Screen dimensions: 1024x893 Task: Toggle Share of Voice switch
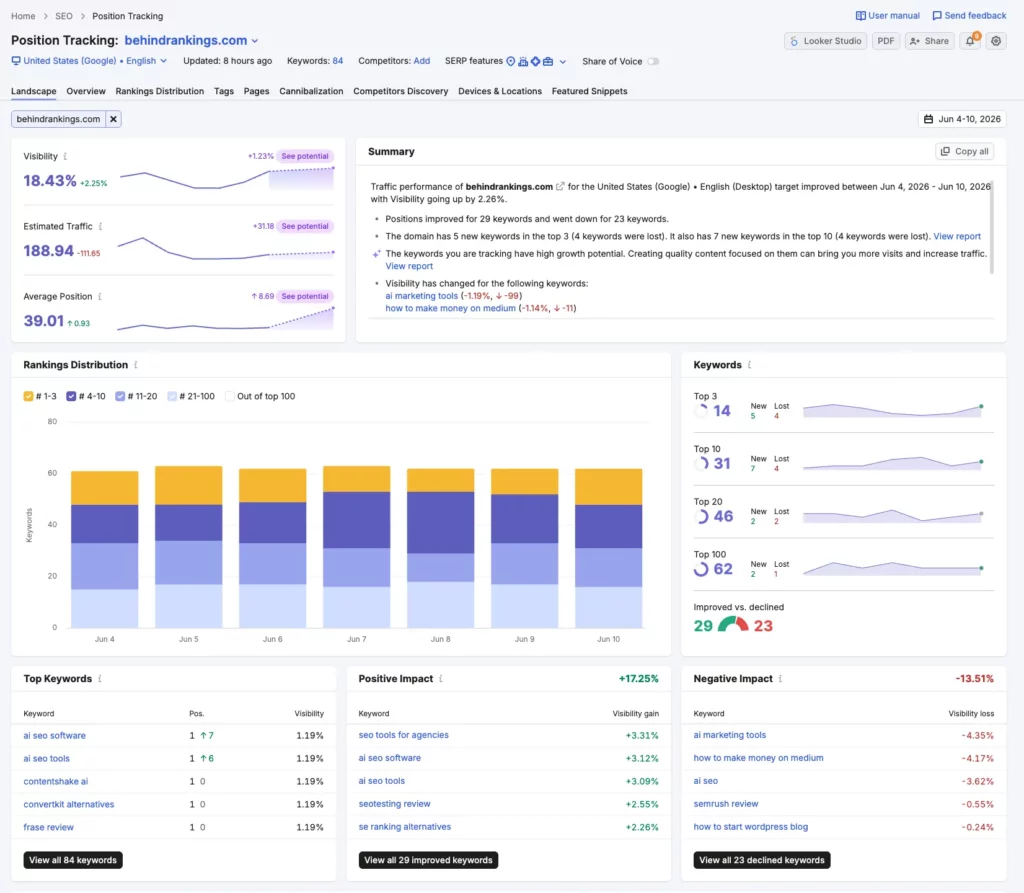point(653,61)
